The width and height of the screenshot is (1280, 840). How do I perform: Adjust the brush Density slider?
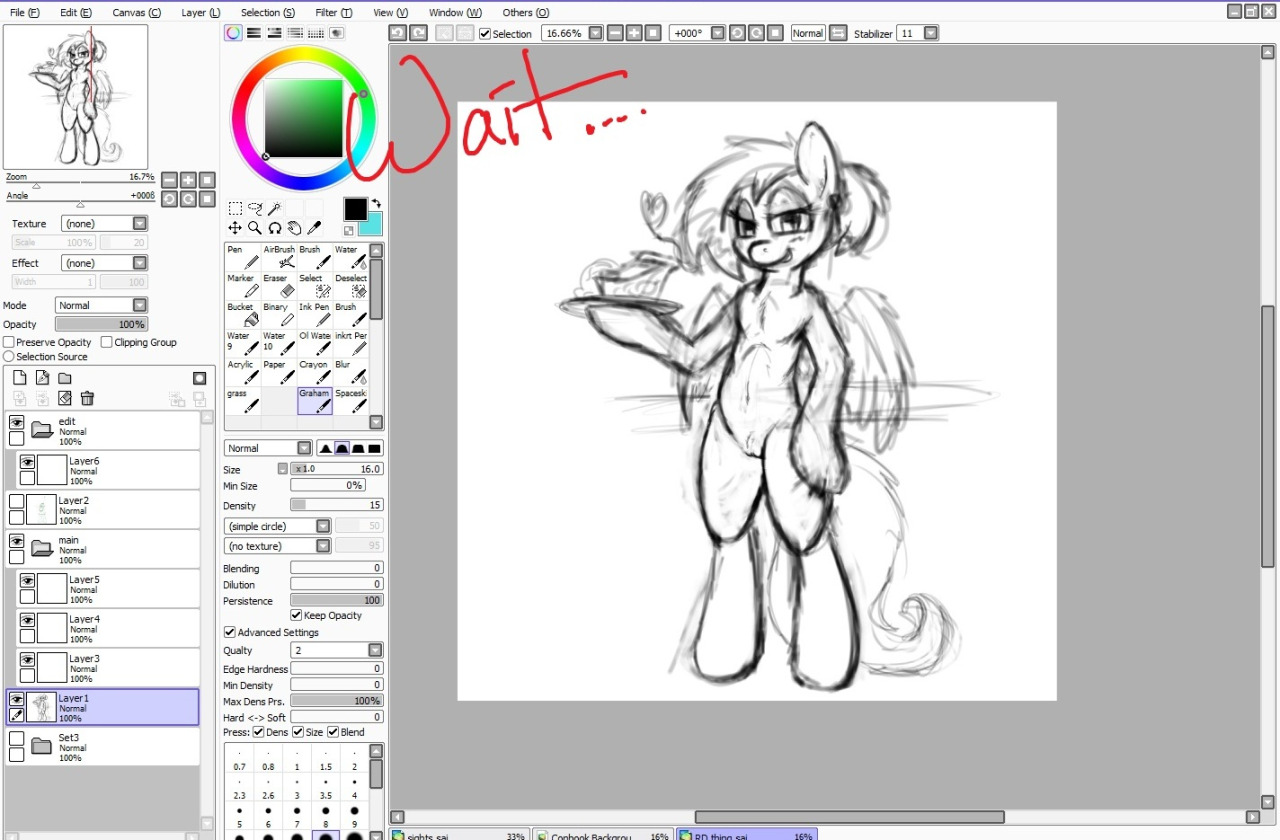click(x=337, y=505)
